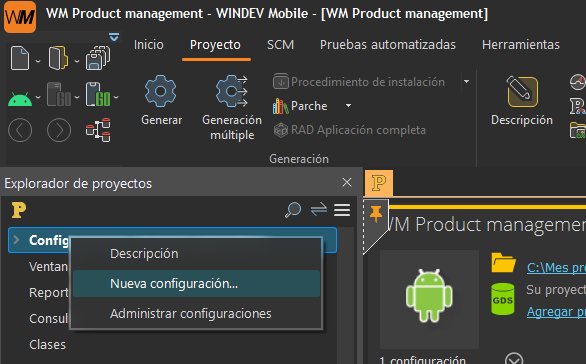
Task: Expand the quick access toolbar customize arrow
Action: [x=114, y=37]
